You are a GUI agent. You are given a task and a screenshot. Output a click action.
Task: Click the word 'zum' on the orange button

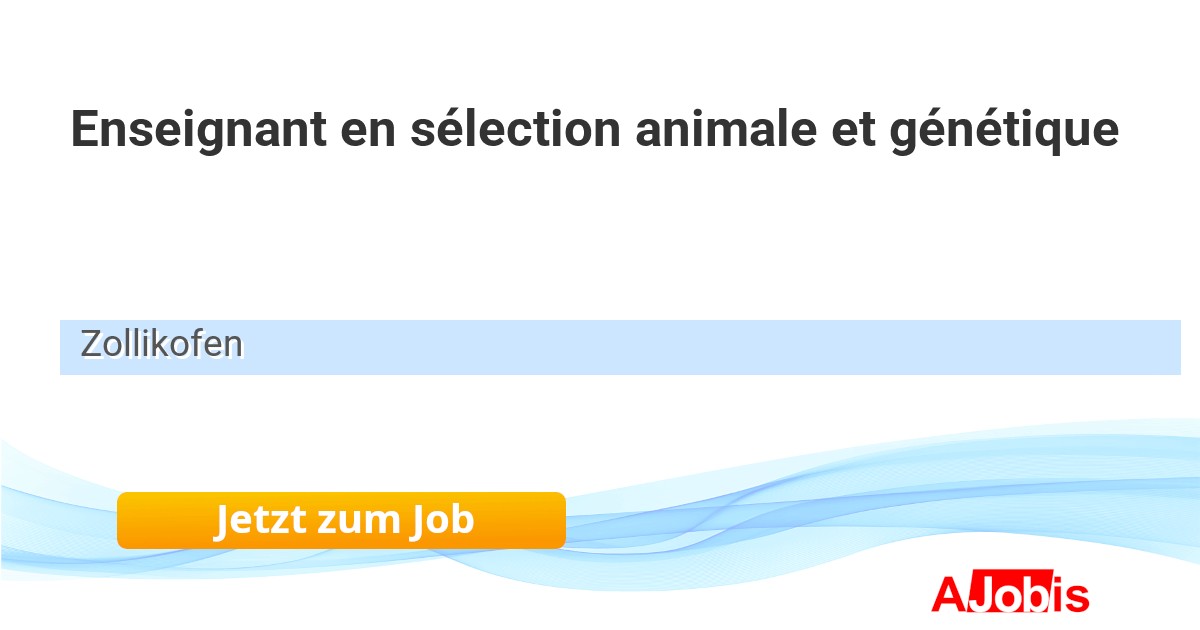[x=357, y=520]
